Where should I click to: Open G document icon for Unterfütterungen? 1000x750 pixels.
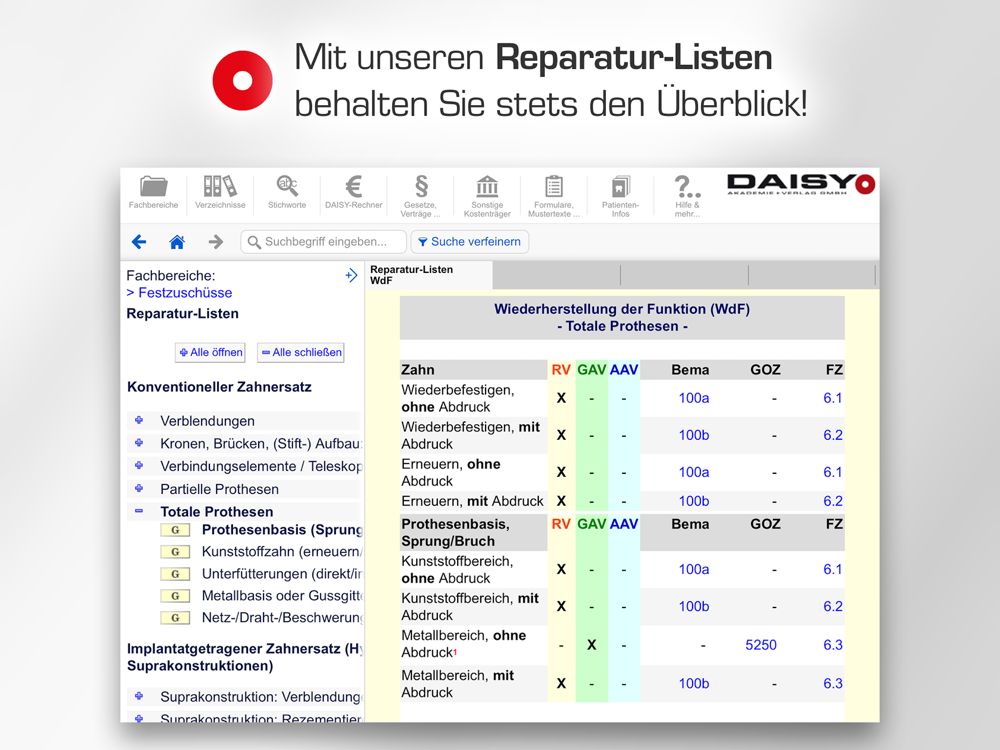tap(175, 574)
